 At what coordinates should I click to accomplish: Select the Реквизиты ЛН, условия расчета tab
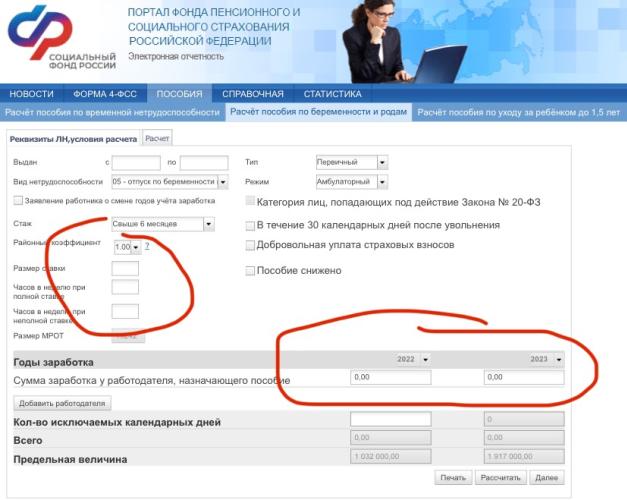click(73, 139)
